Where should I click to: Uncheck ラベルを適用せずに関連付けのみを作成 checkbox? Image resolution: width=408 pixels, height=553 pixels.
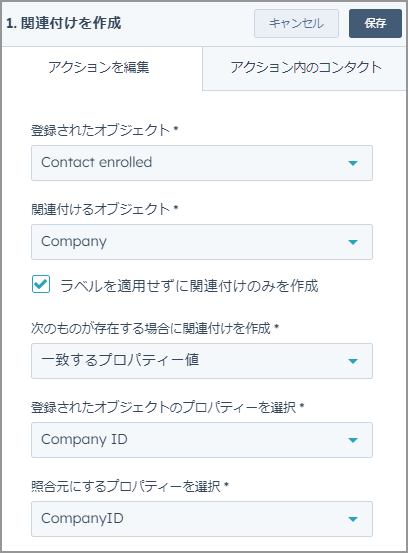pos(41,284)
